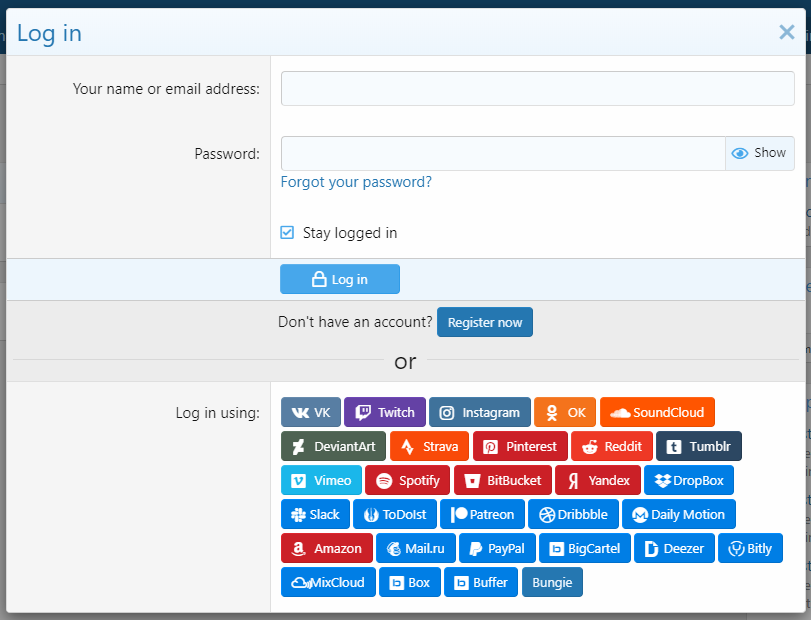Log in using Twitch
The image size is (811, 620).
385,412
